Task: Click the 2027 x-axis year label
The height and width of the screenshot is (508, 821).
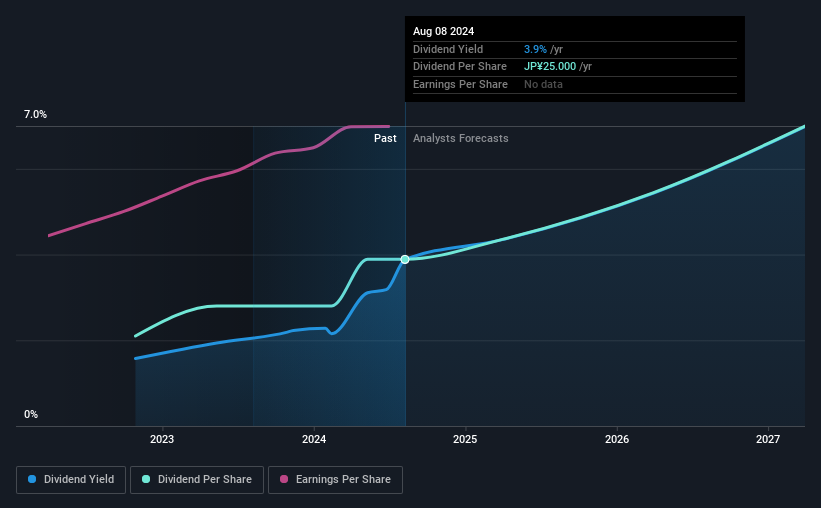Action: pyautogui.click(x=768, y=439)
